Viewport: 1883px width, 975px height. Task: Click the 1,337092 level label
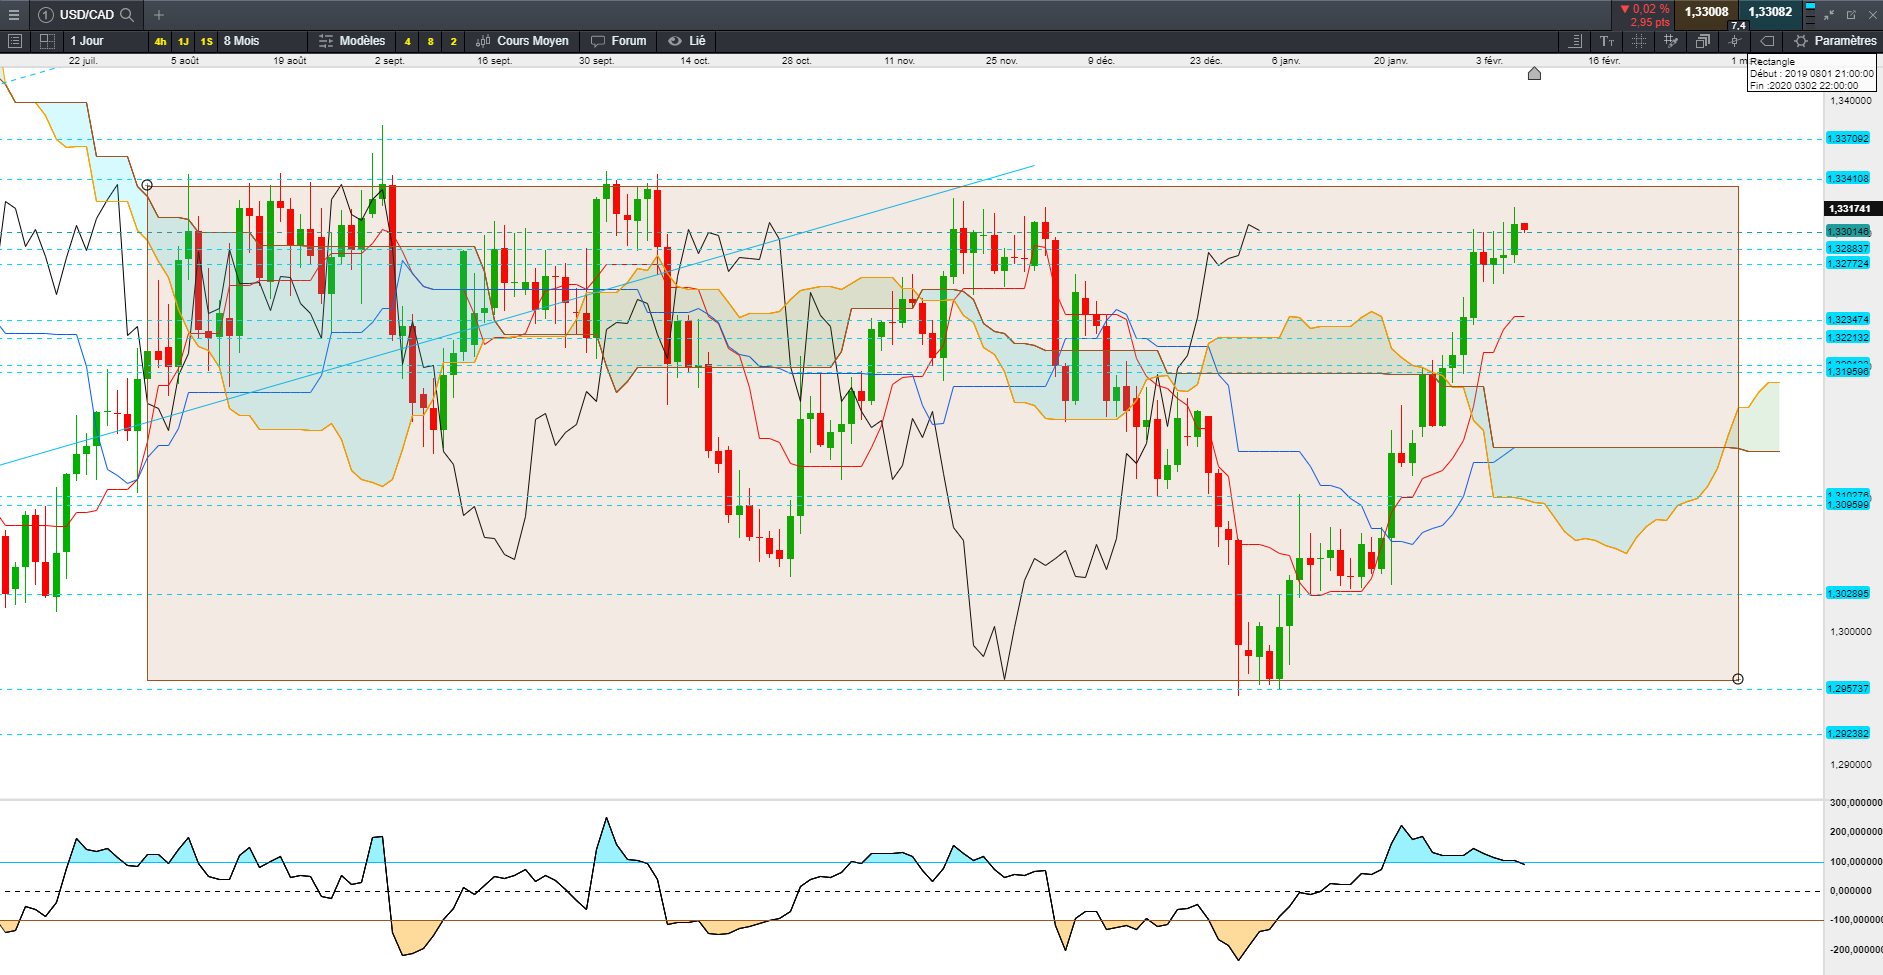click(x=1848, y=138)
